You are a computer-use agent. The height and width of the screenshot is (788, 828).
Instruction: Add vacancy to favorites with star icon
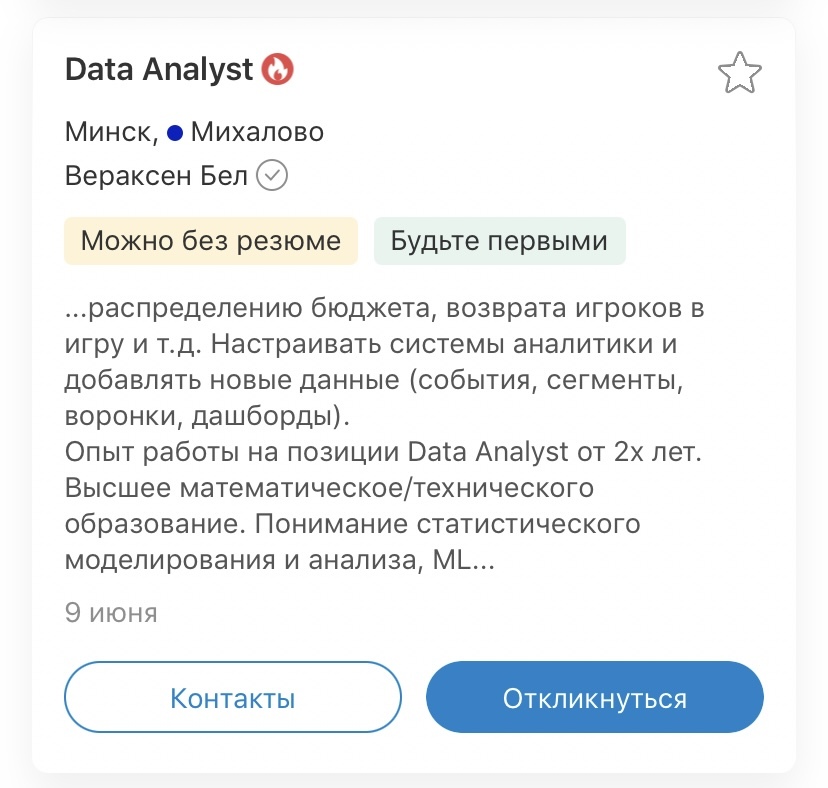tap(739, 73)
